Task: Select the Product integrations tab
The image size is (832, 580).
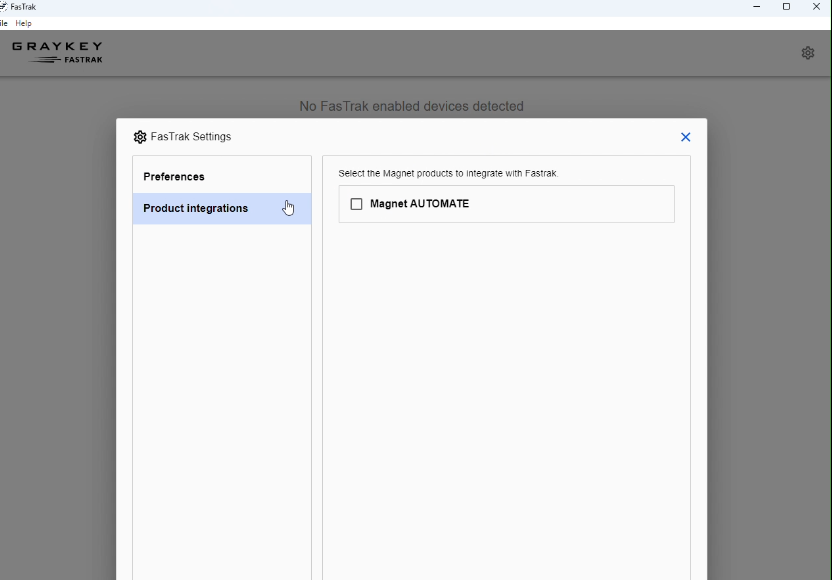Action: click(196, 209)
